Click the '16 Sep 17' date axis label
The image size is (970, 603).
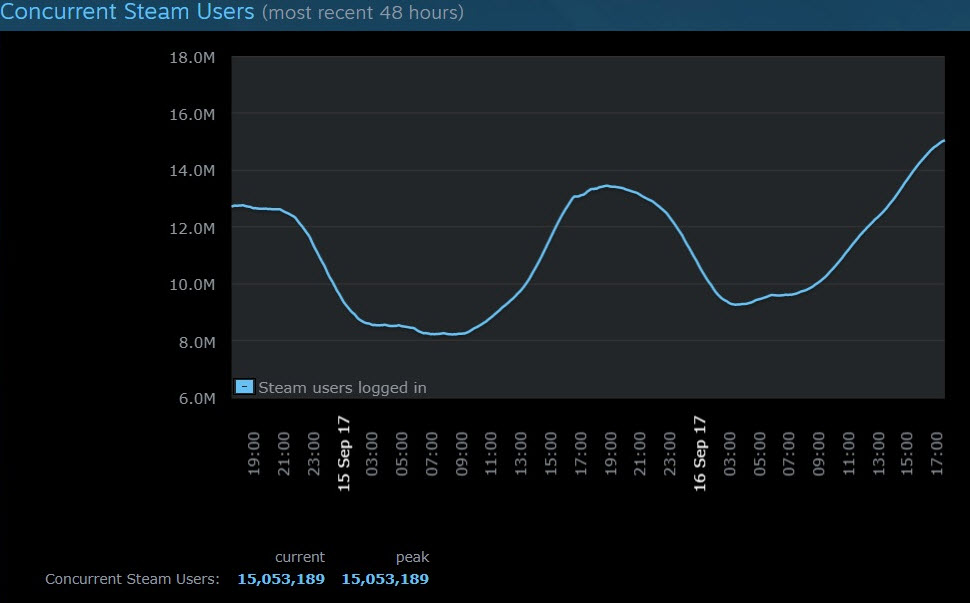(x=700, y=454)
